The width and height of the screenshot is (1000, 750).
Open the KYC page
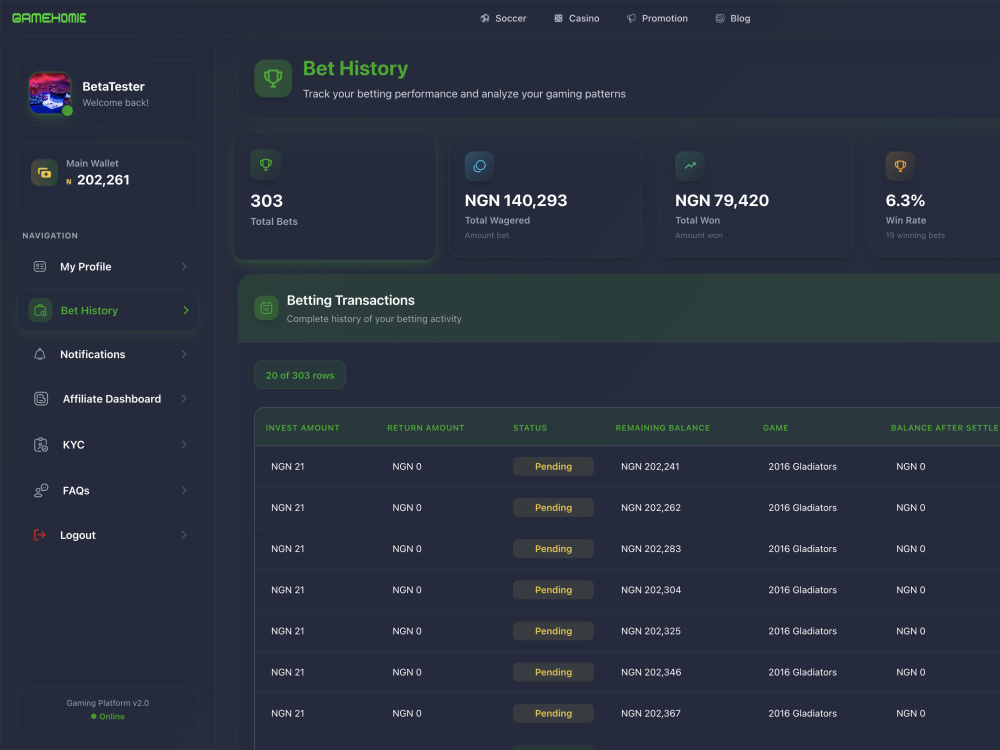tap(73, 445)
